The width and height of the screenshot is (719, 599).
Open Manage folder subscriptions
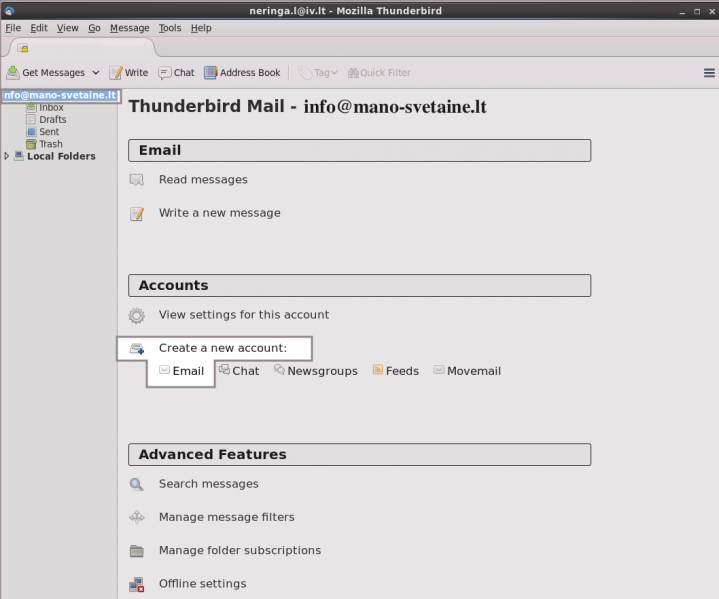240,550
